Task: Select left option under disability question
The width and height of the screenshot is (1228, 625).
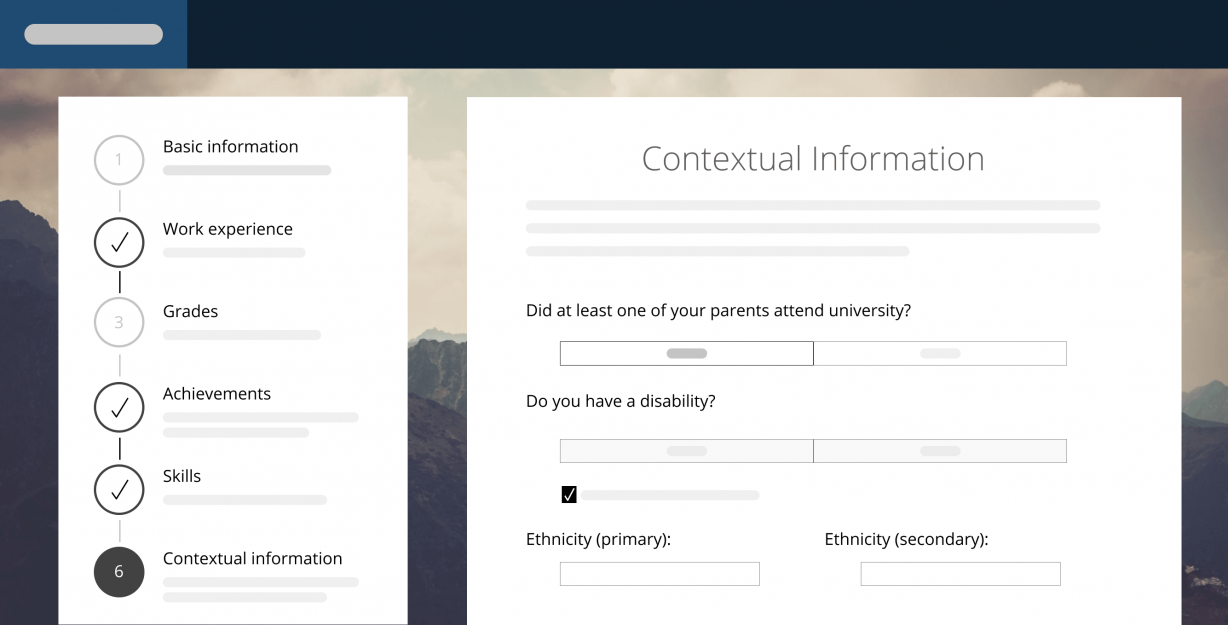Action: coord(686,451)
